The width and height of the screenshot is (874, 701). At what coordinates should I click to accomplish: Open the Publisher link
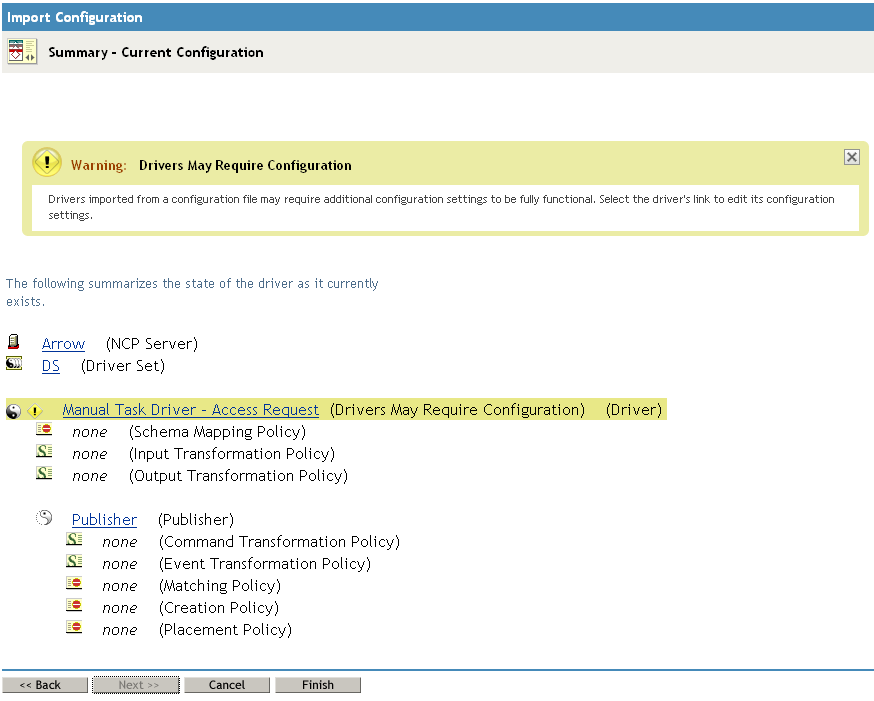104,520
